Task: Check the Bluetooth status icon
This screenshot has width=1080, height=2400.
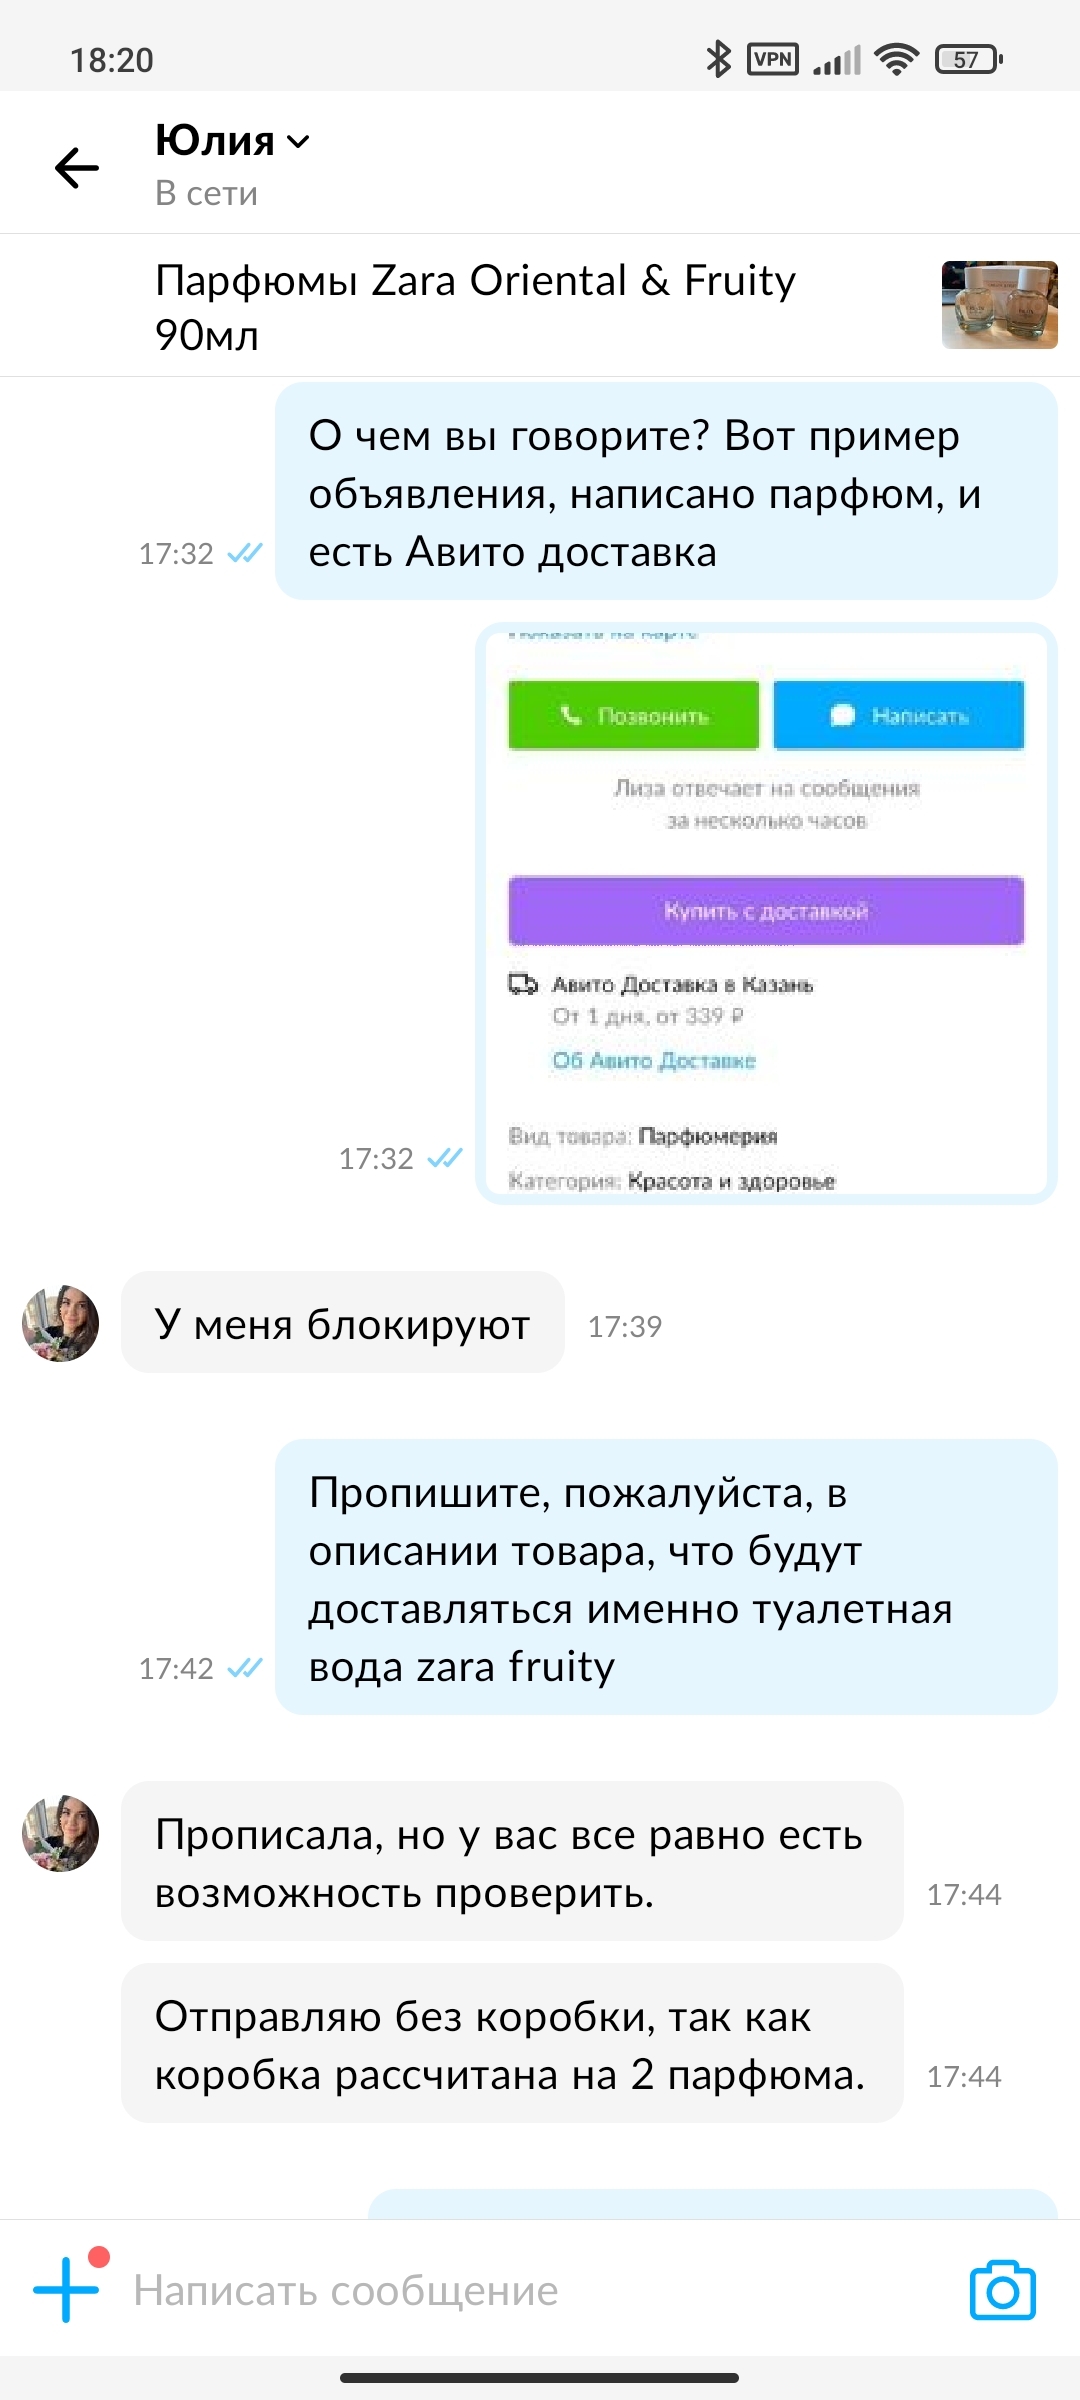Action: click(x=718, y=60)
